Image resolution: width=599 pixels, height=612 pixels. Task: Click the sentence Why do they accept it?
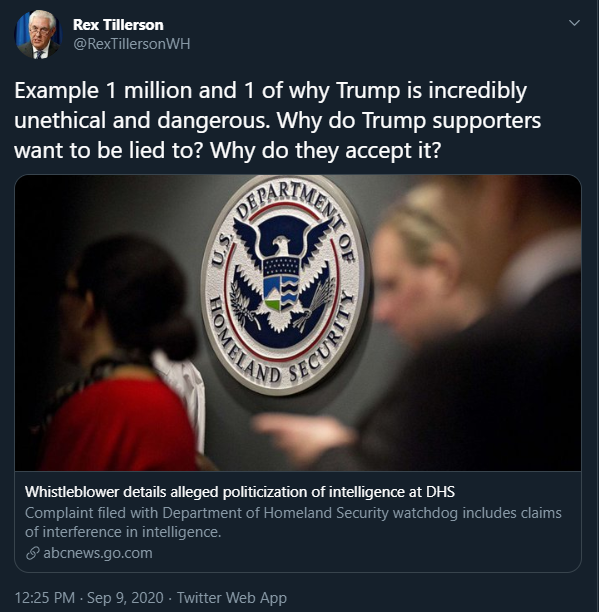325,151
